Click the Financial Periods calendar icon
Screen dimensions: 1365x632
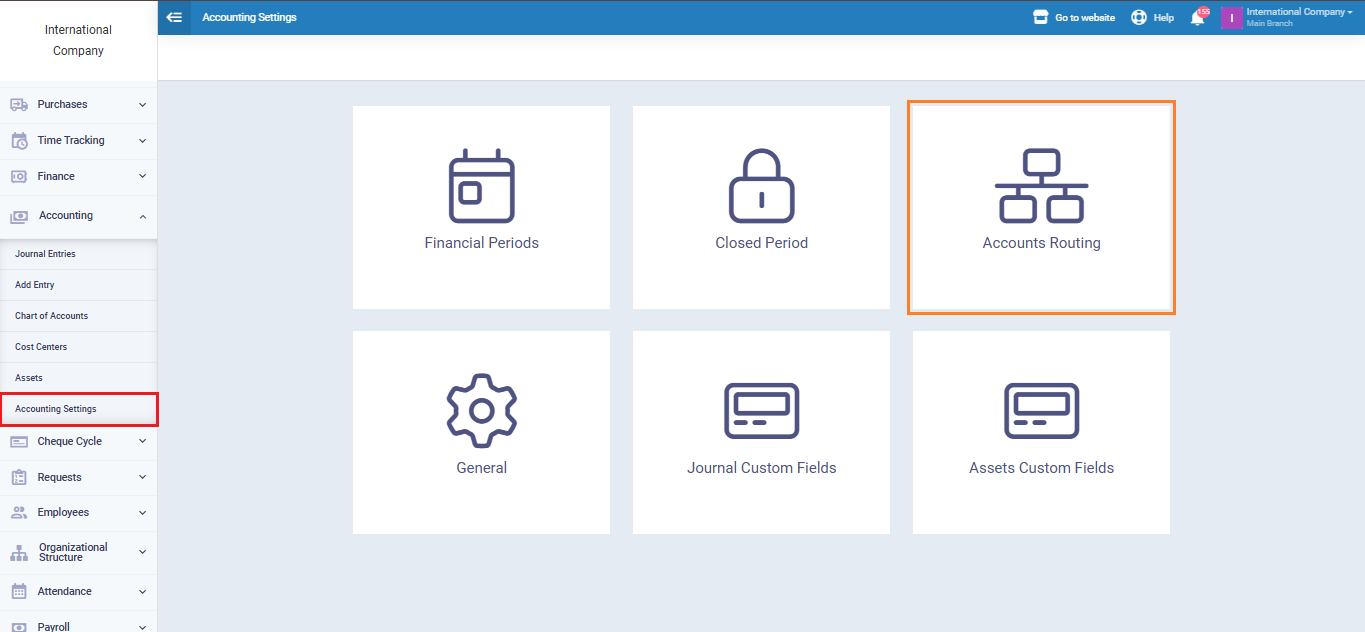[481, 186]
